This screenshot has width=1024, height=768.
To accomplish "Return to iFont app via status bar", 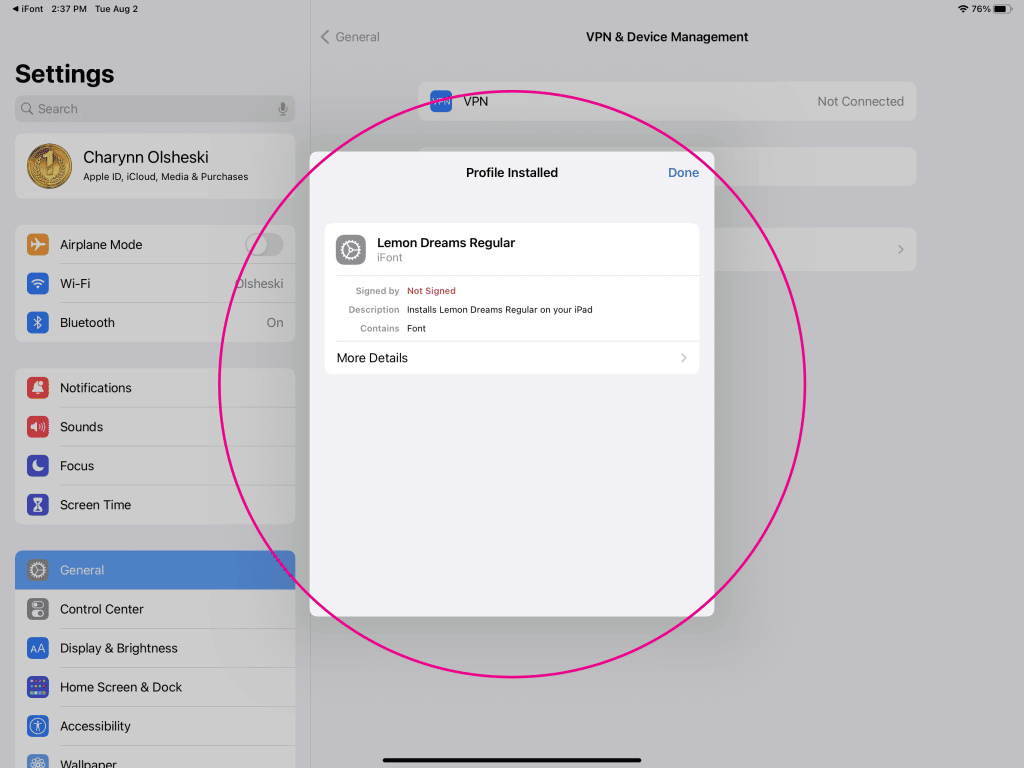I will (27, 8).
